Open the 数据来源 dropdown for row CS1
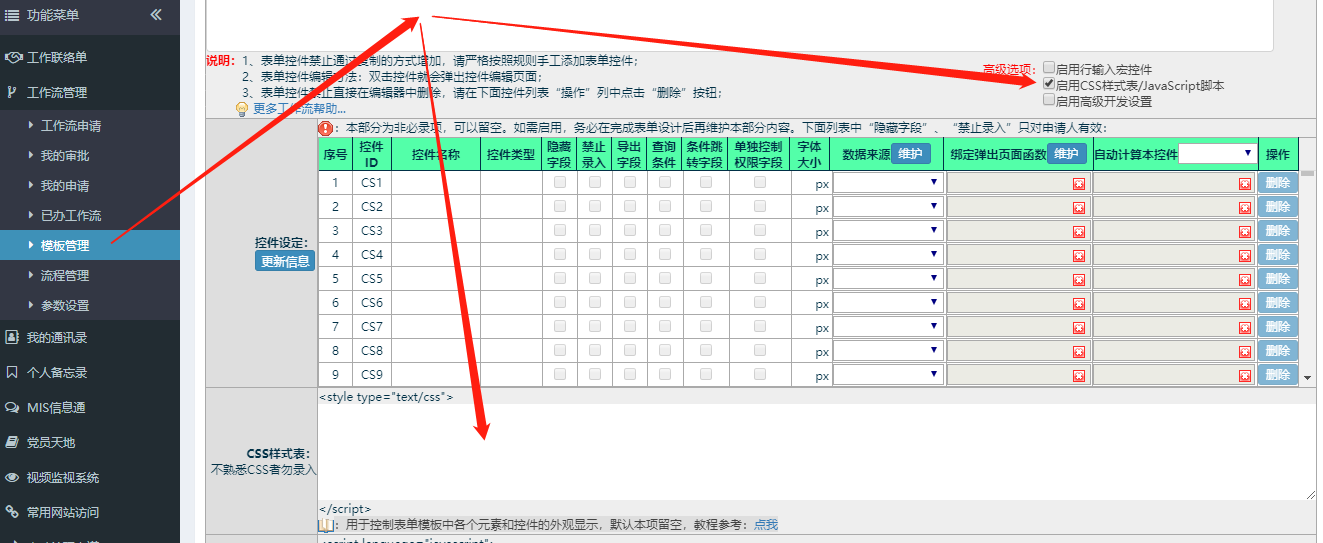1323x543 pixels. 888,183
